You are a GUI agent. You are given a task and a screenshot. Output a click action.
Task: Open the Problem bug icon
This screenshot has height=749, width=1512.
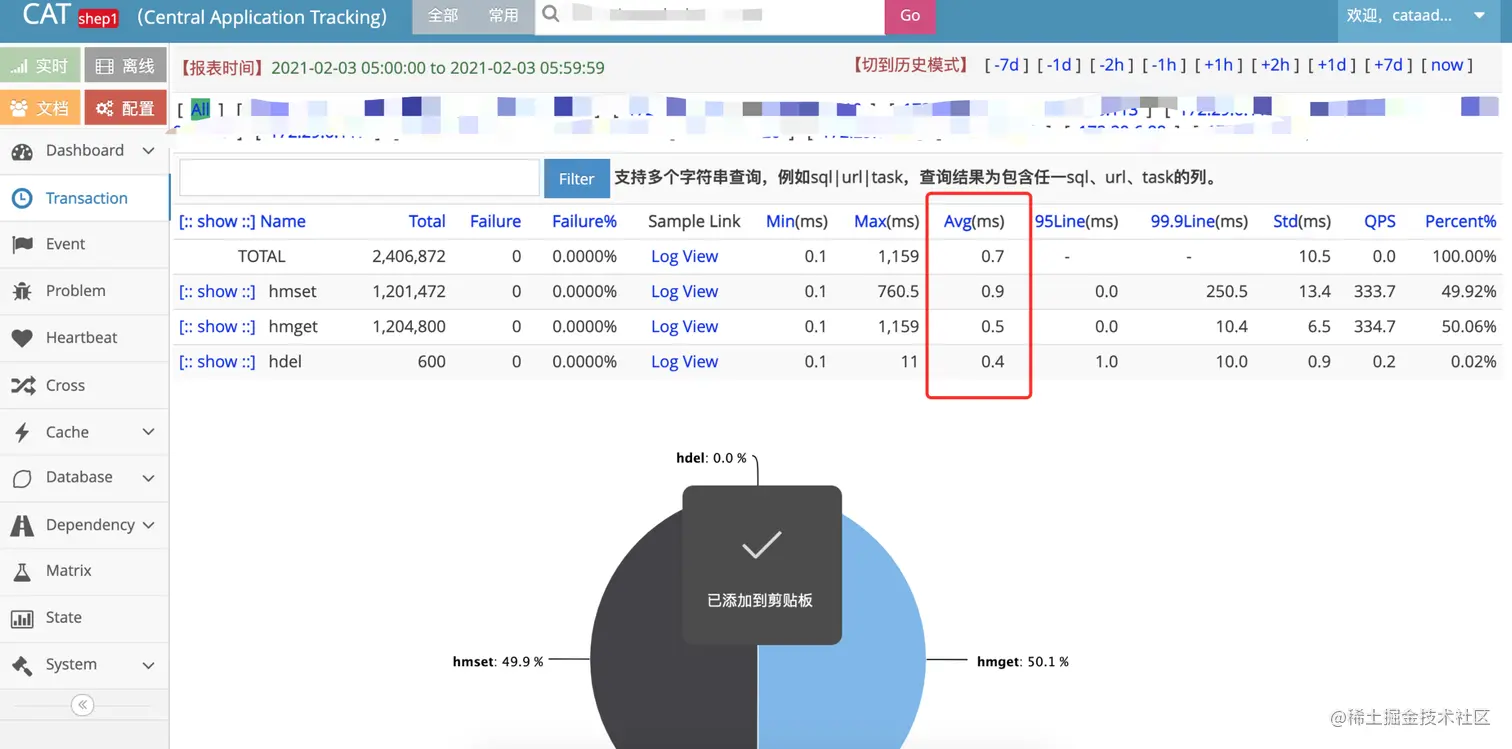(x=22, y=291)
